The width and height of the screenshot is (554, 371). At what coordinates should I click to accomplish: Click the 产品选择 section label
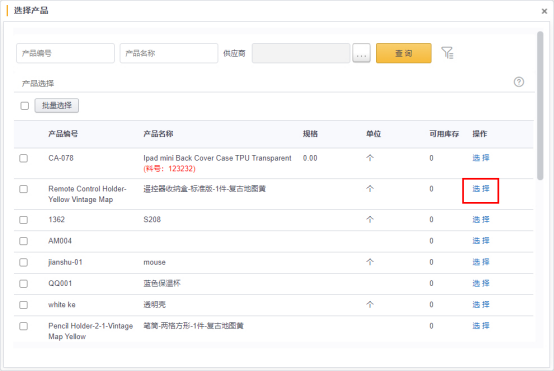[x=38, y=83]
